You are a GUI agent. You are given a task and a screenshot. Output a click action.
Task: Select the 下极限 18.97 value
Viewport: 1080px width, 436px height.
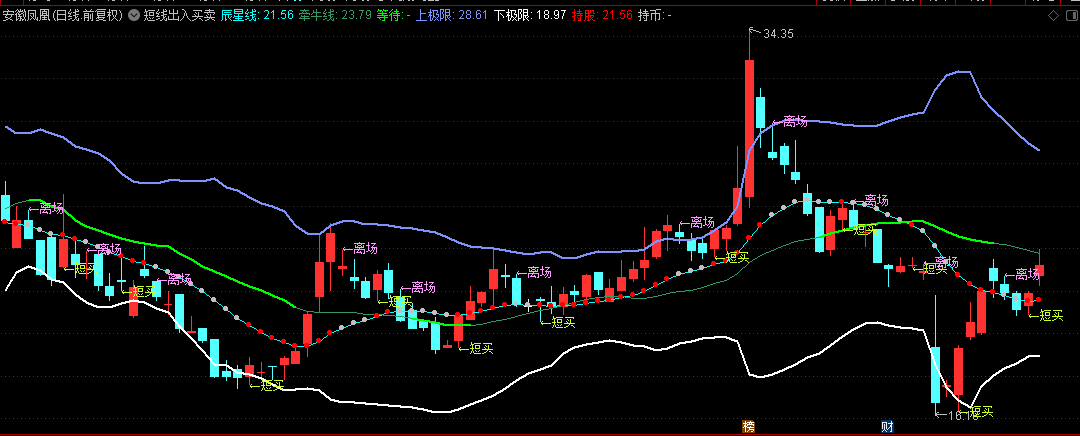[x=530, y=15]
